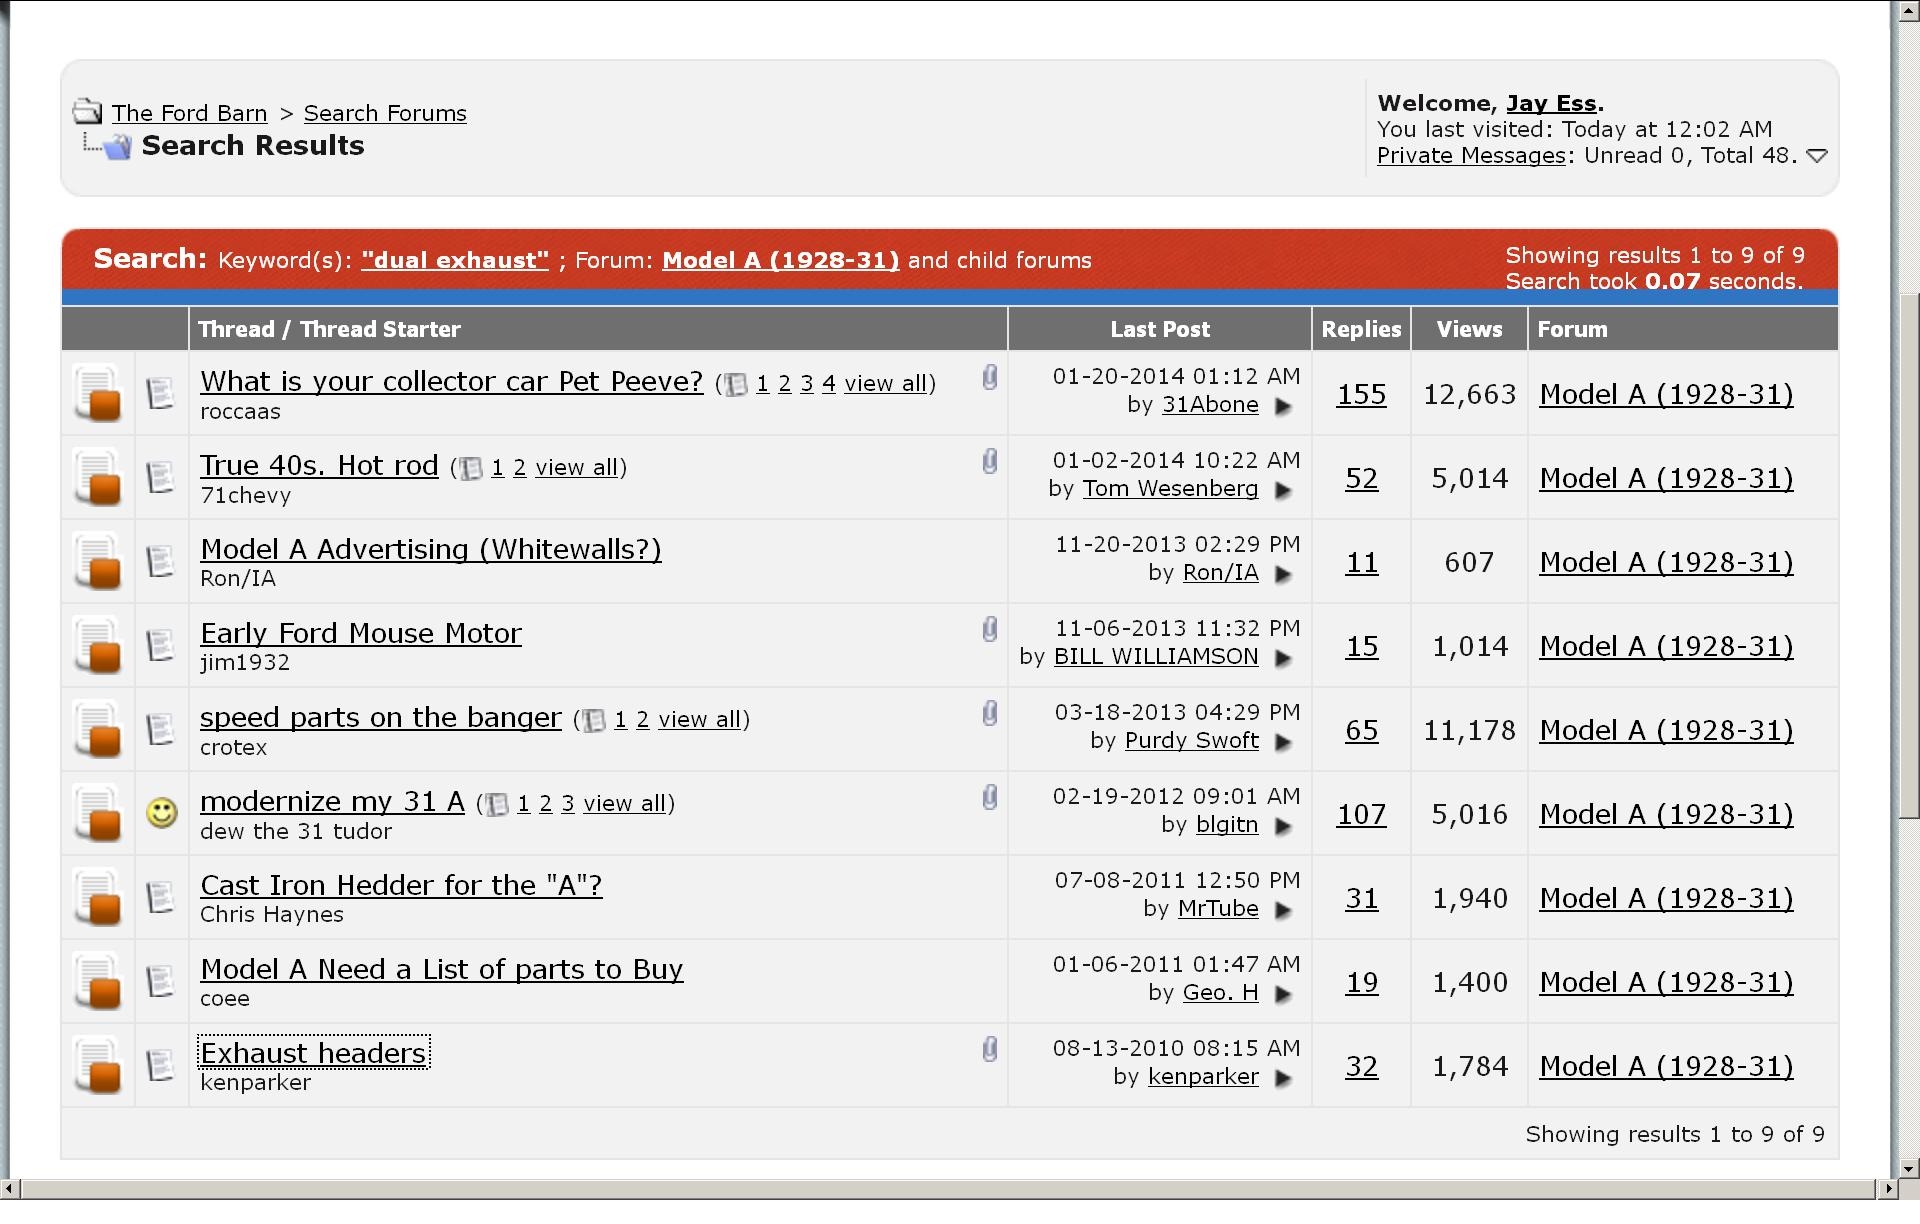Click thread status icon for Cast Iron Hedder
This screenshot has height=1224, width=1920.
pyautogui.click(x=98, y=897)
